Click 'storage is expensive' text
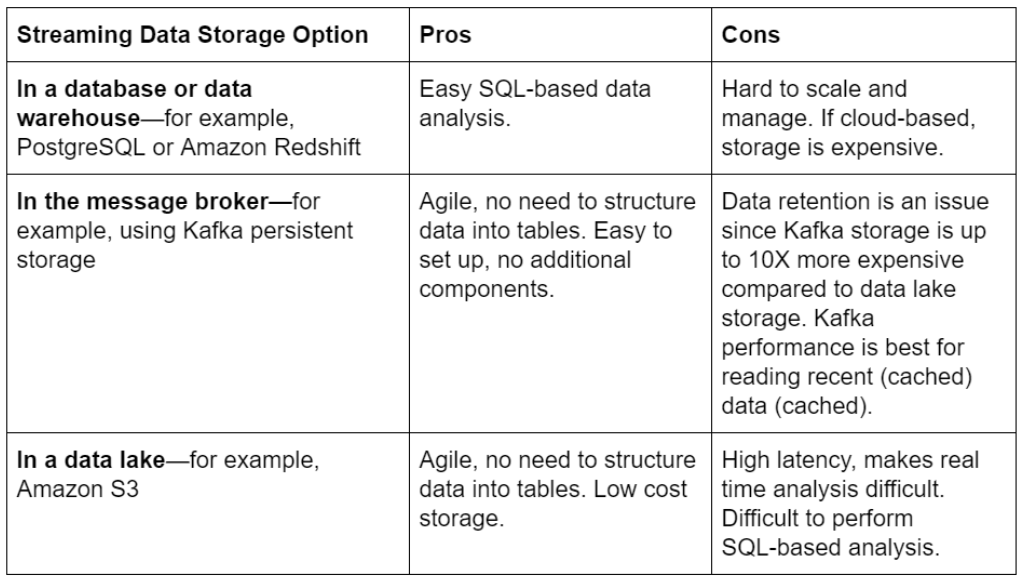 [x=832, y=147]
